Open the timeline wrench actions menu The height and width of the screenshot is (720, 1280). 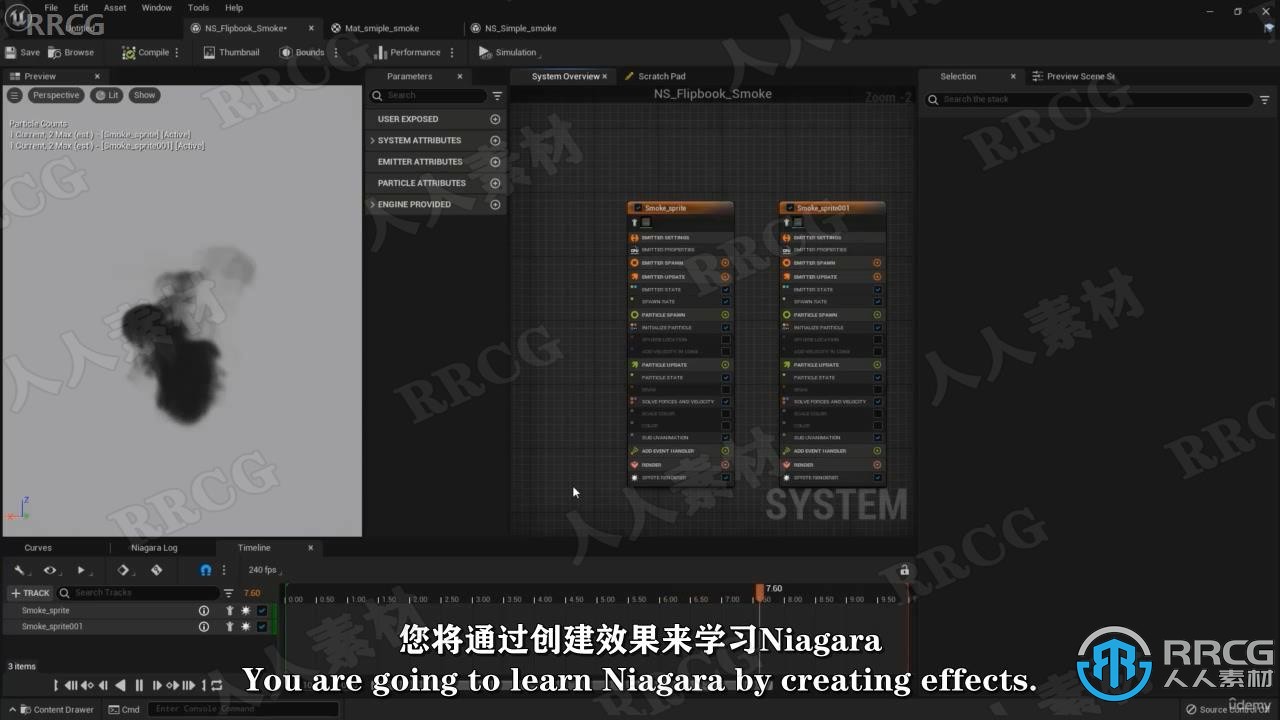pyautogui.click(x=20, y=570)
